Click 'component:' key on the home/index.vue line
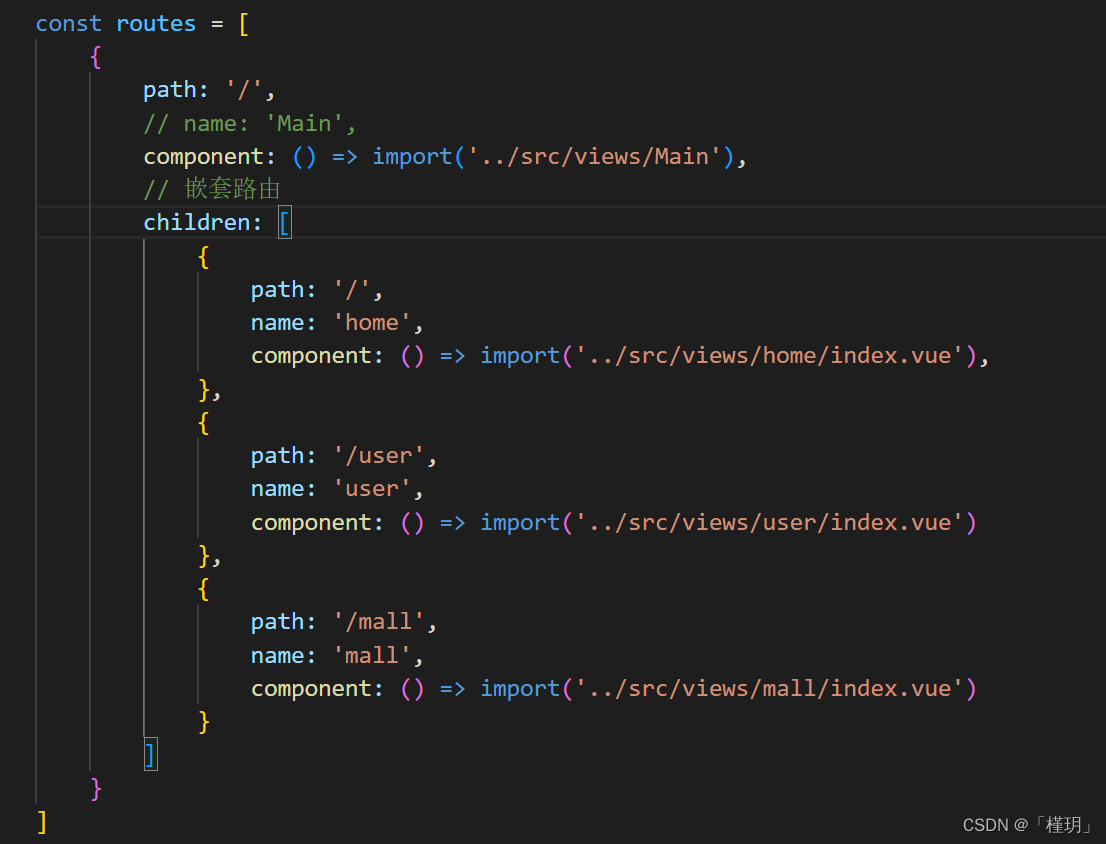Viewport: 1106px width, 844px height. (317, 355)
